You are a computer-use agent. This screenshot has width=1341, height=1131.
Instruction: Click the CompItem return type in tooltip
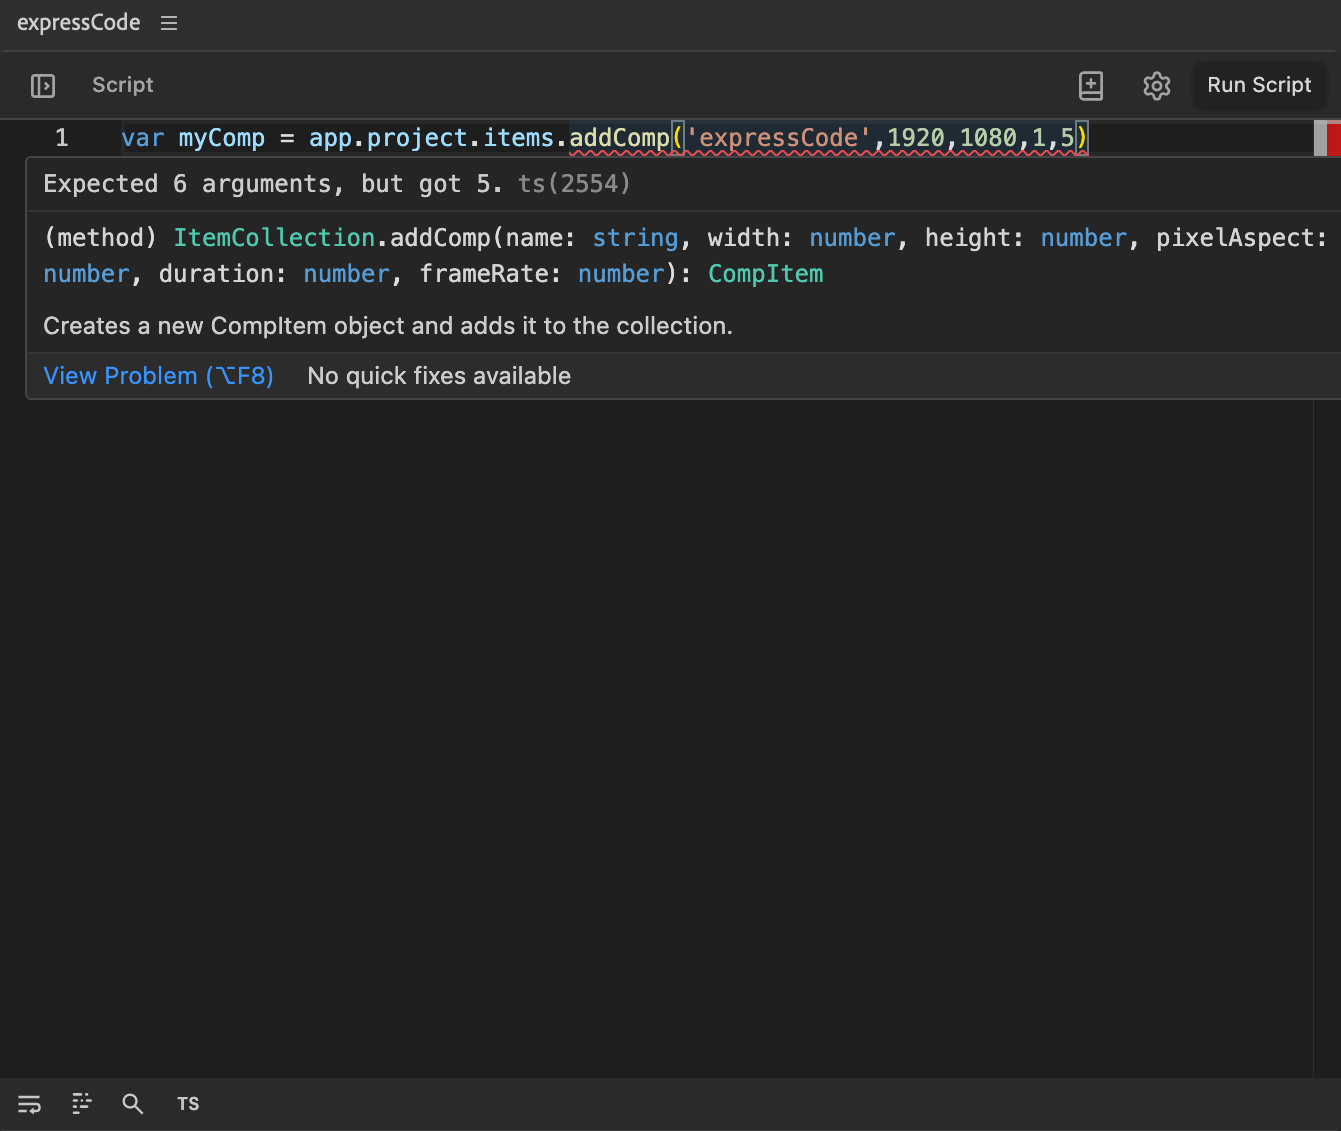tap(765, 274)
